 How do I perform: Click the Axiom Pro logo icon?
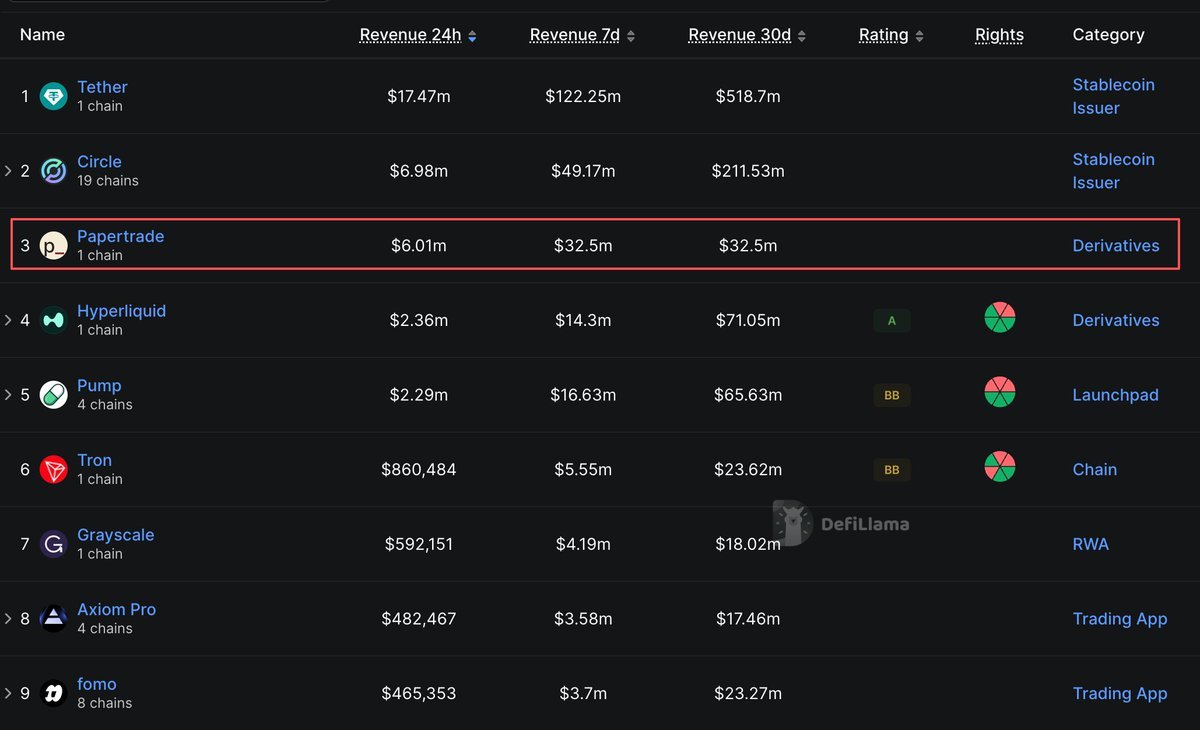(x=53, y=619)
